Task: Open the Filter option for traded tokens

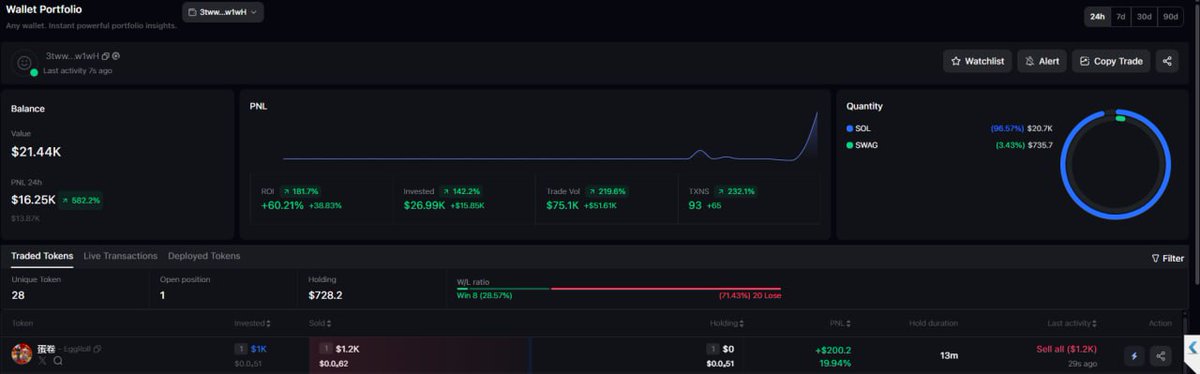Action: pyautogui.click(x=1168, y=258)
